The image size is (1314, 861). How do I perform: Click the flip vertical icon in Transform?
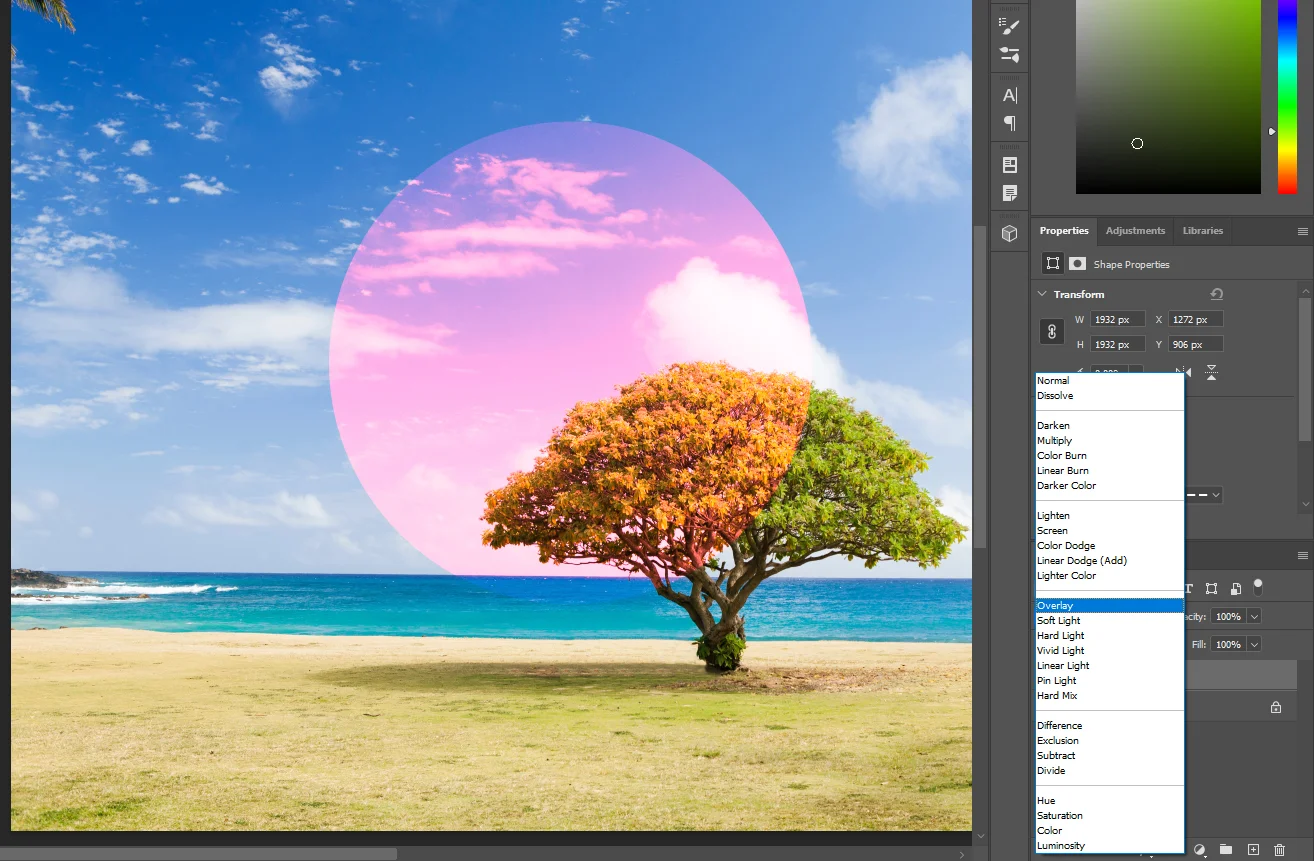click(x=1211, y=373)
